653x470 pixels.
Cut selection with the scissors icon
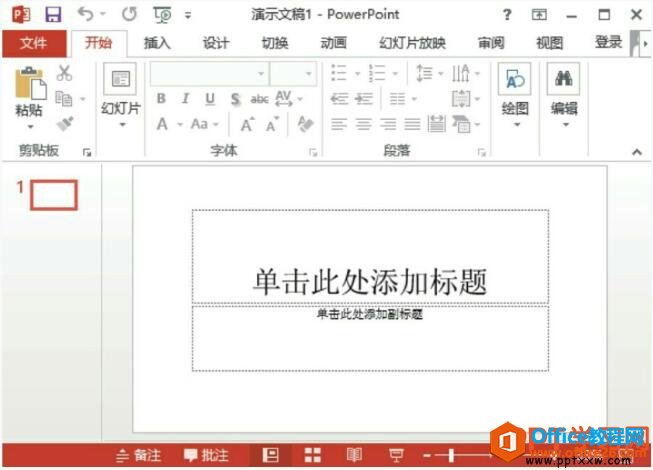[64, 73]
